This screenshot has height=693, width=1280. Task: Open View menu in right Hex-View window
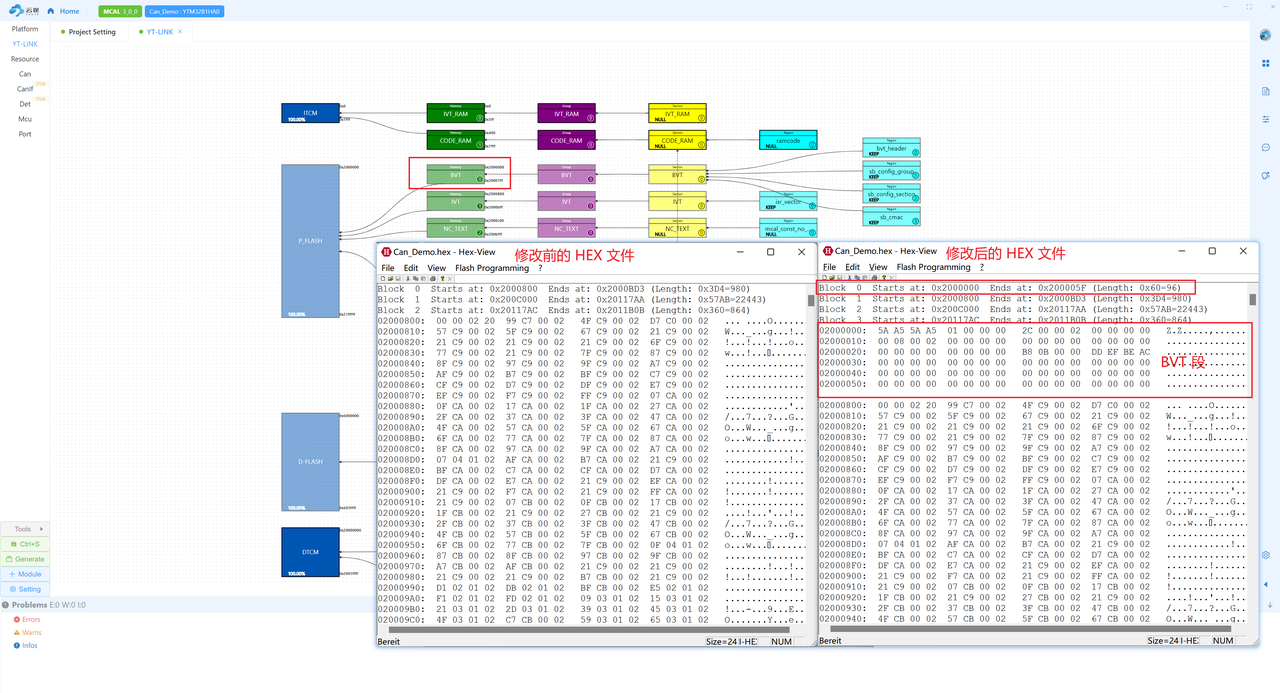878,267
